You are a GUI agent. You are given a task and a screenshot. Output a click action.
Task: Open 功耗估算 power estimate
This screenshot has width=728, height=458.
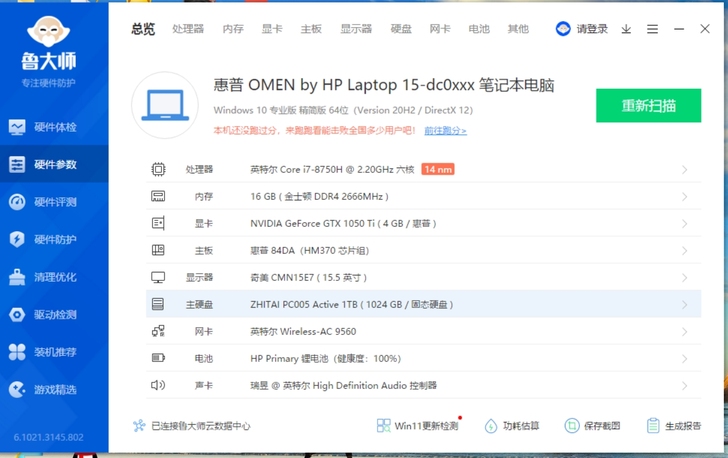(512, 425)
